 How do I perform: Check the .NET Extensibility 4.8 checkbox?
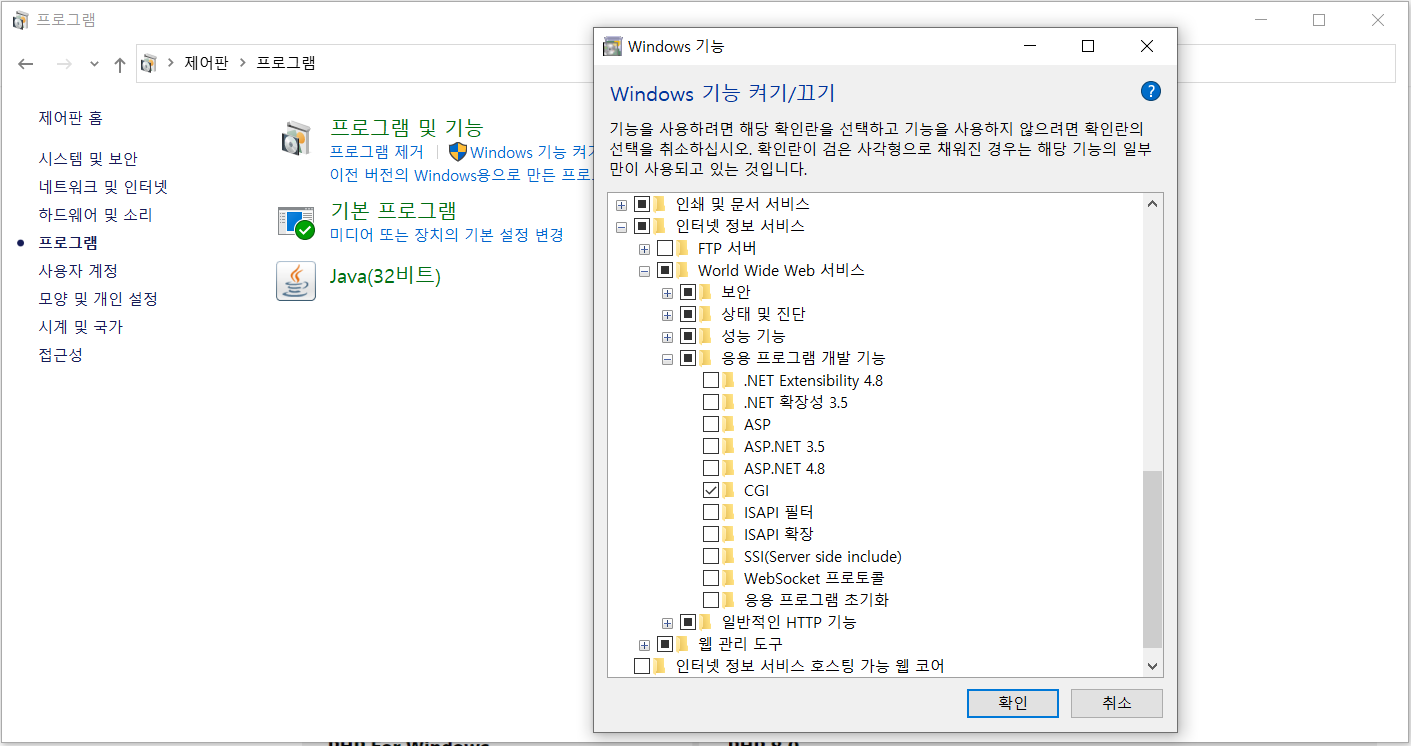tap(711, 380)
